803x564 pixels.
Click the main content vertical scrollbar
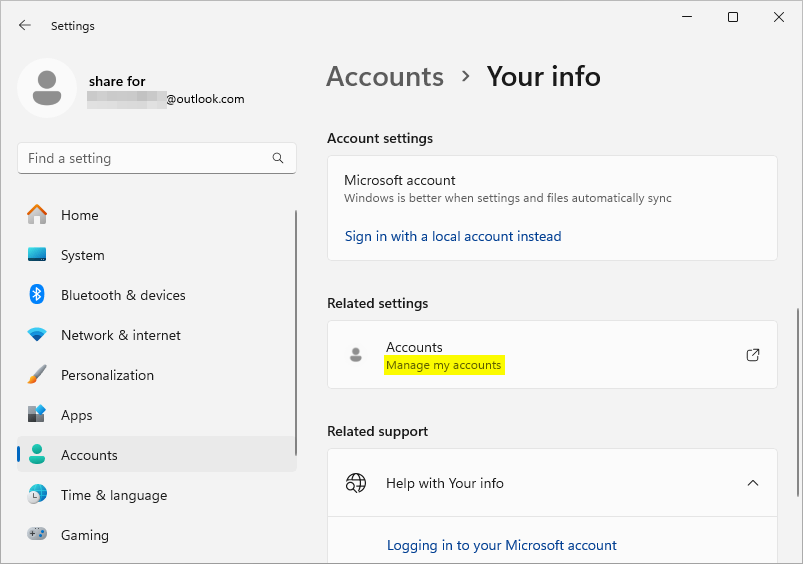pyautogui.click(x=797, y=402)
